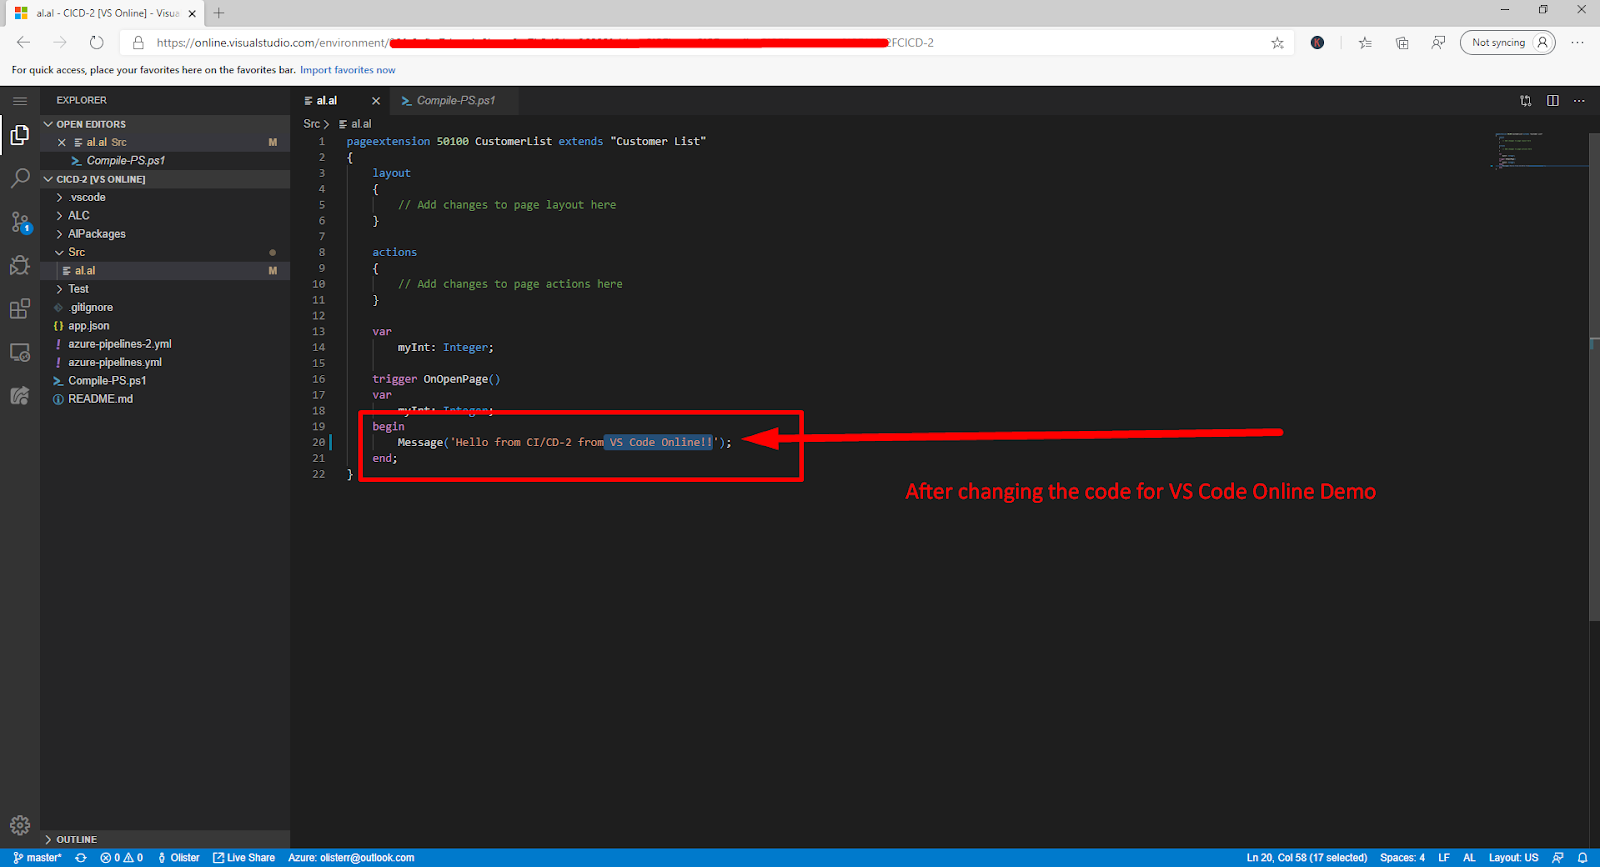Click errors and warnings status indicator
This screenshot has width=1600, height=867.
(x=122, y=858)
